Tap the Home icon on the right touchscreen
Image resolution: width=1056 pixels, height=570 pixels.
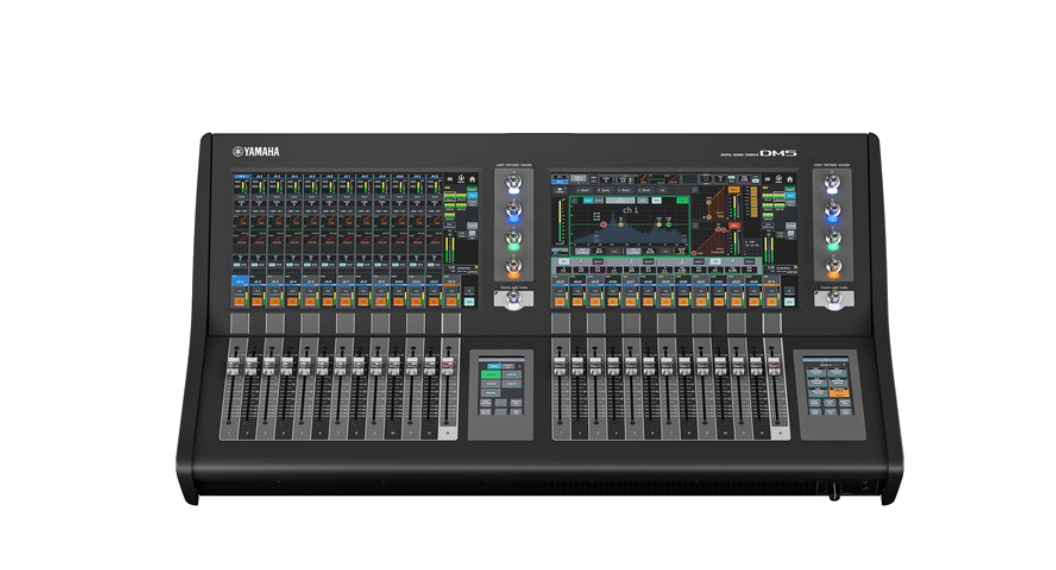[790, 179]
